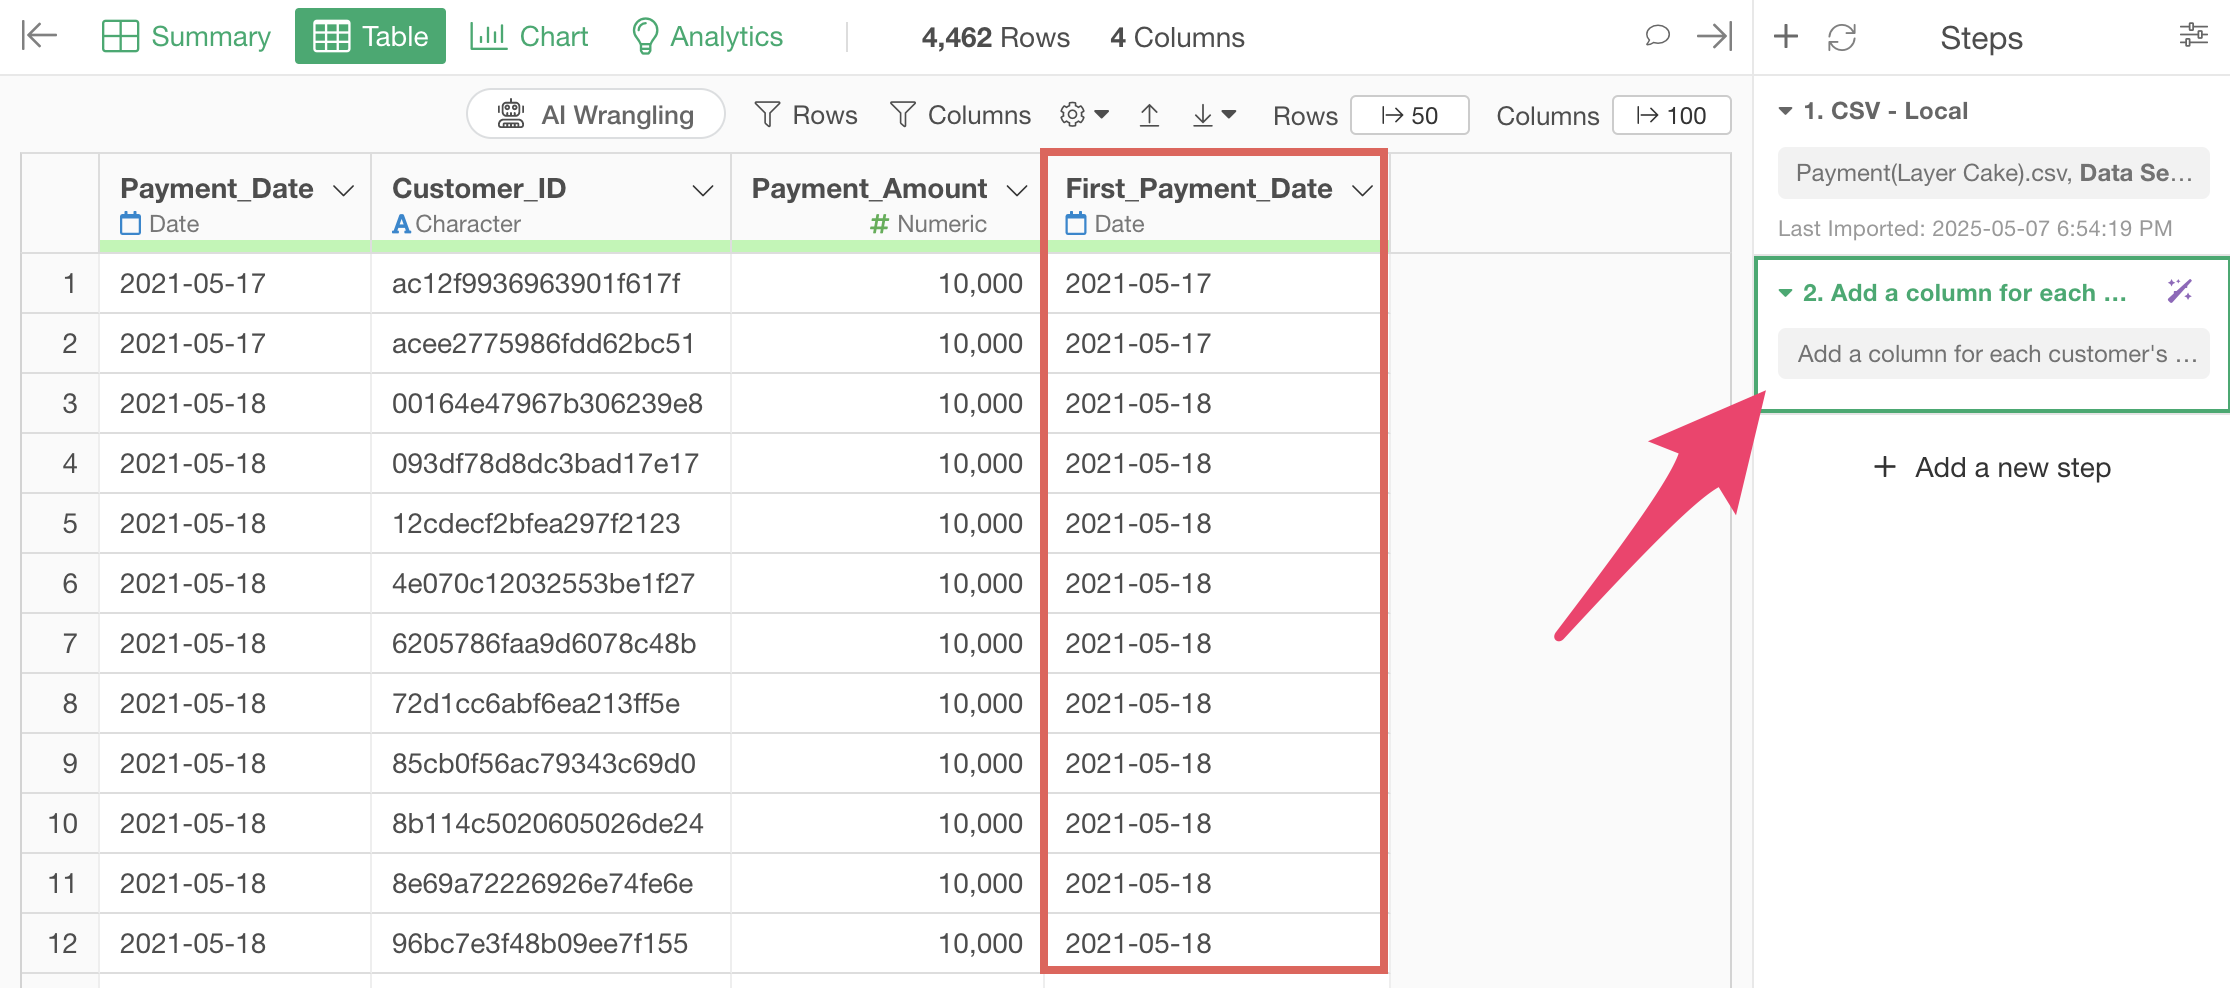
Task: Open the download arrow dropdown menu
Action: [x=1214, y=116]
